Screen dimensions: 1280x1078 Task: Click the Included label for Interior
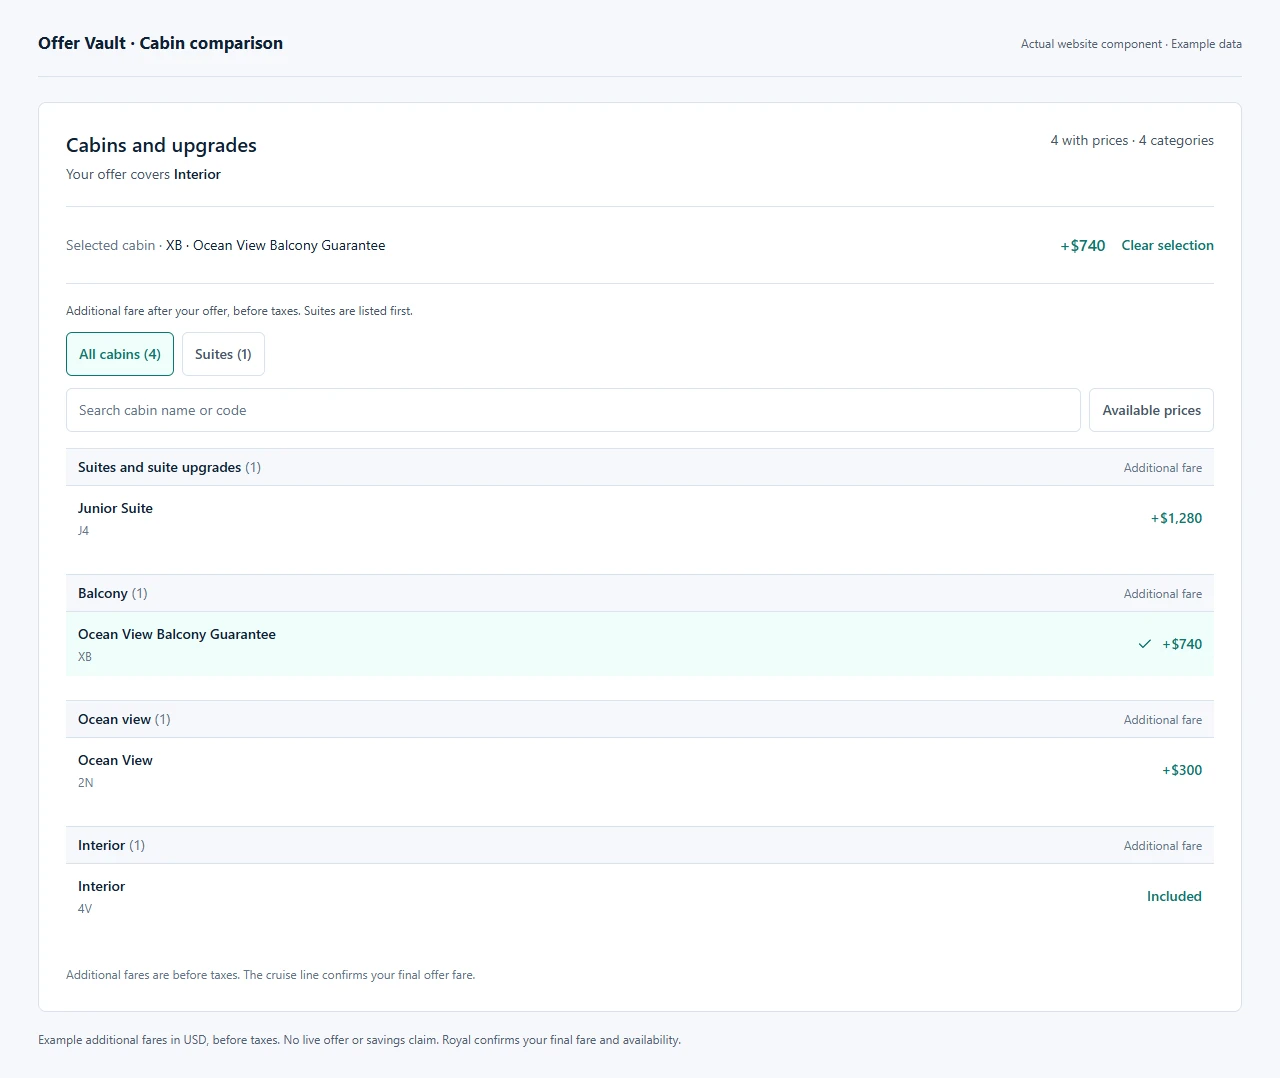pos(1174,896)
